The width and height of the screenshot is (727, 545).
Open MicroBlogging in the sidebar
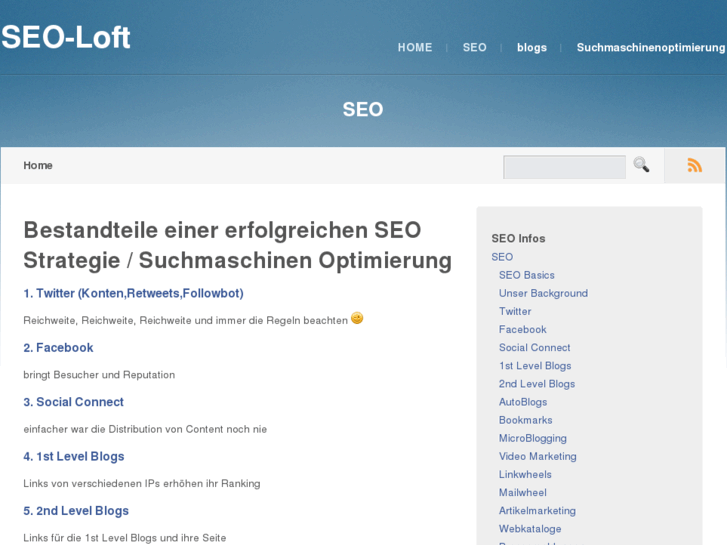(x=533, y=438)
